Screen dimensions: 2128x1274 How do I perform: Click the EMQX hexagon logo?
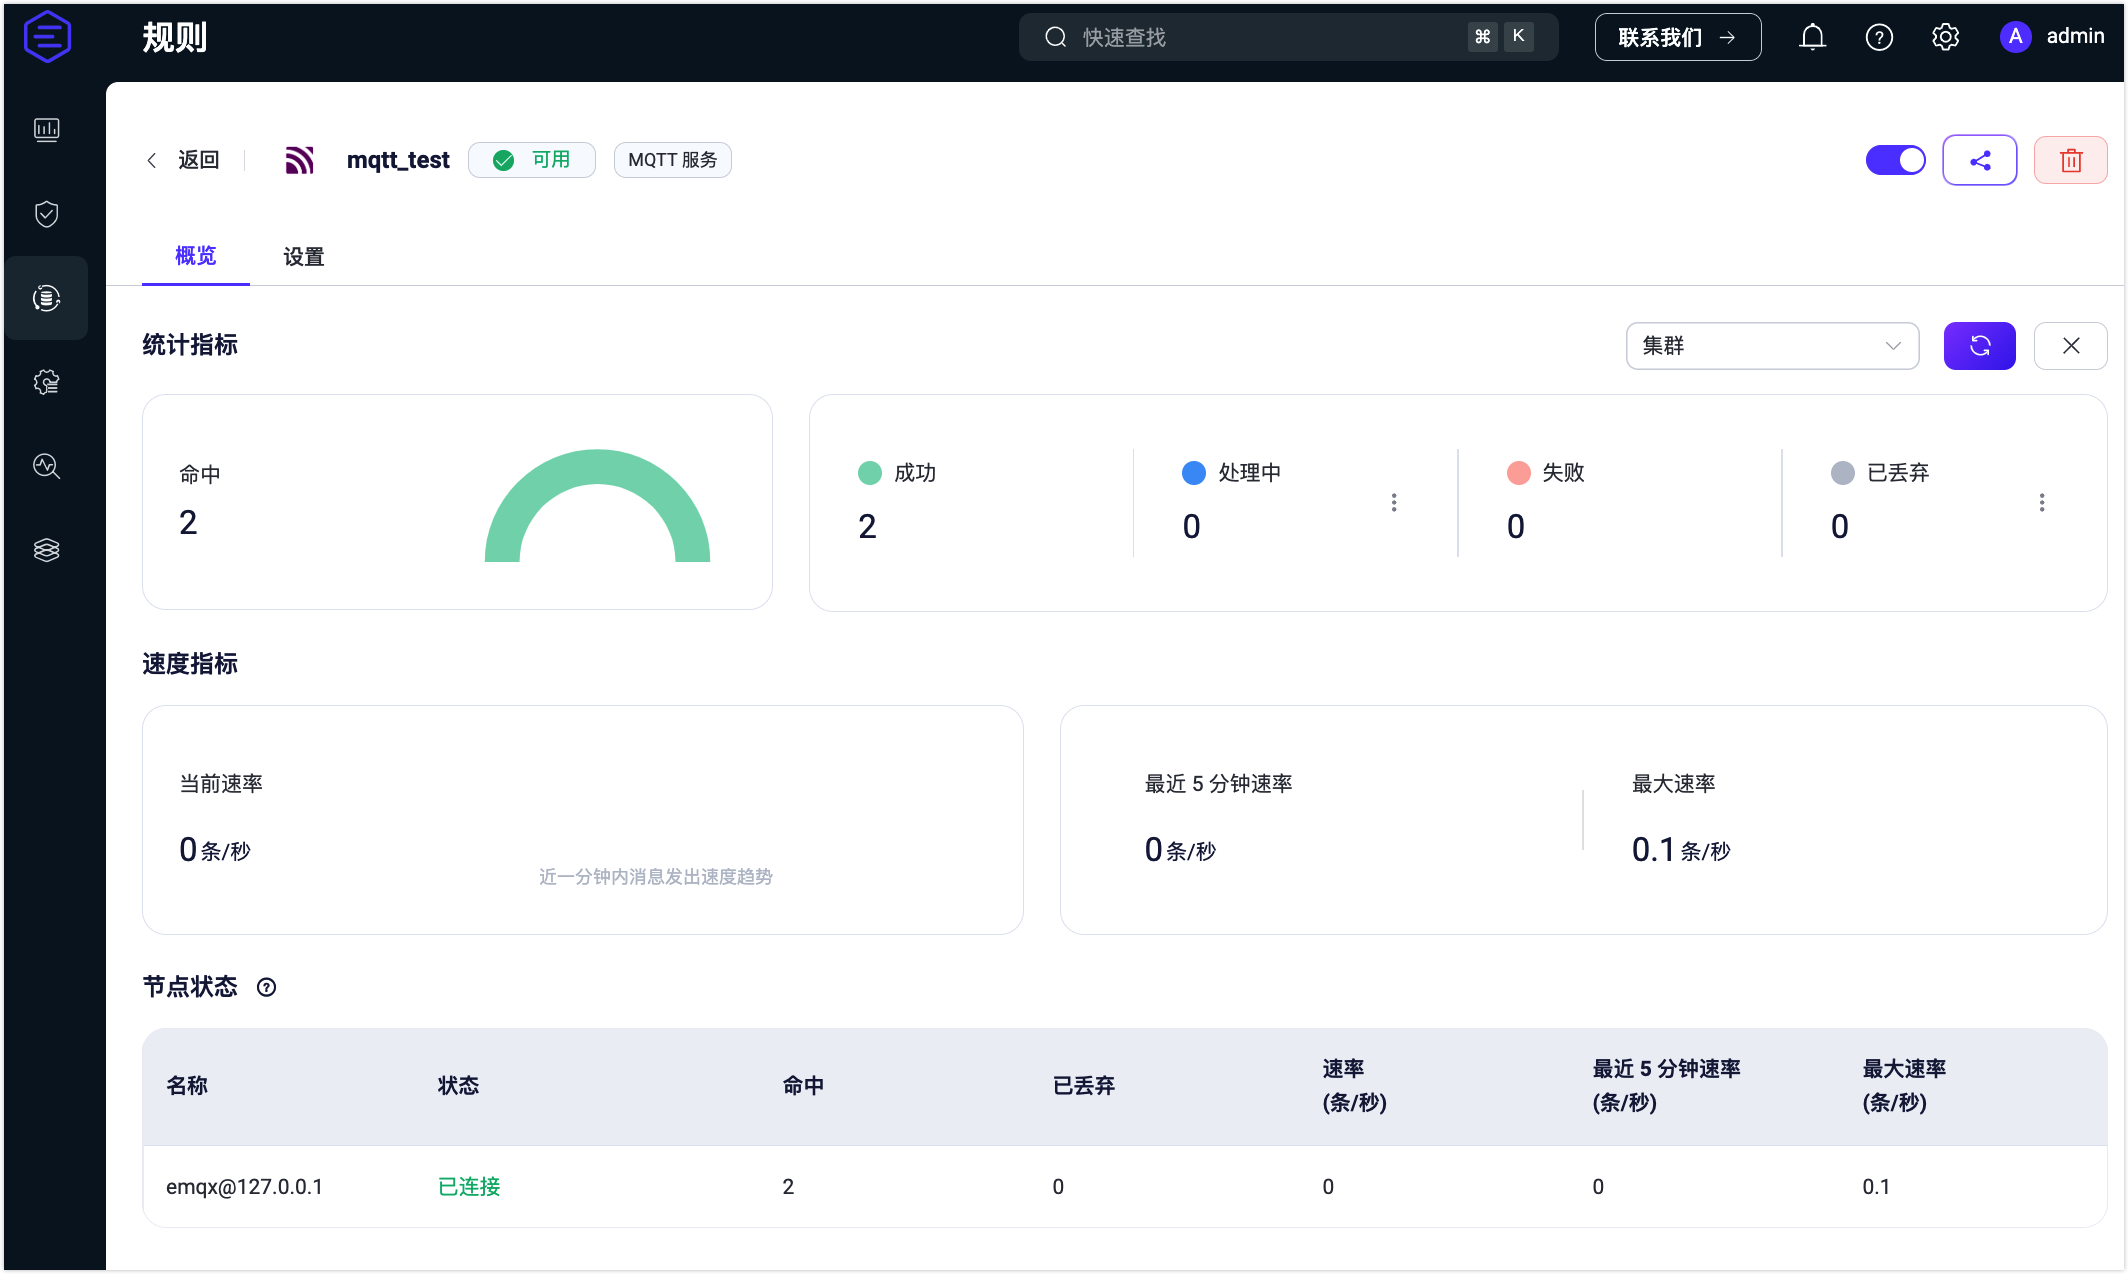tap(47, 37)
